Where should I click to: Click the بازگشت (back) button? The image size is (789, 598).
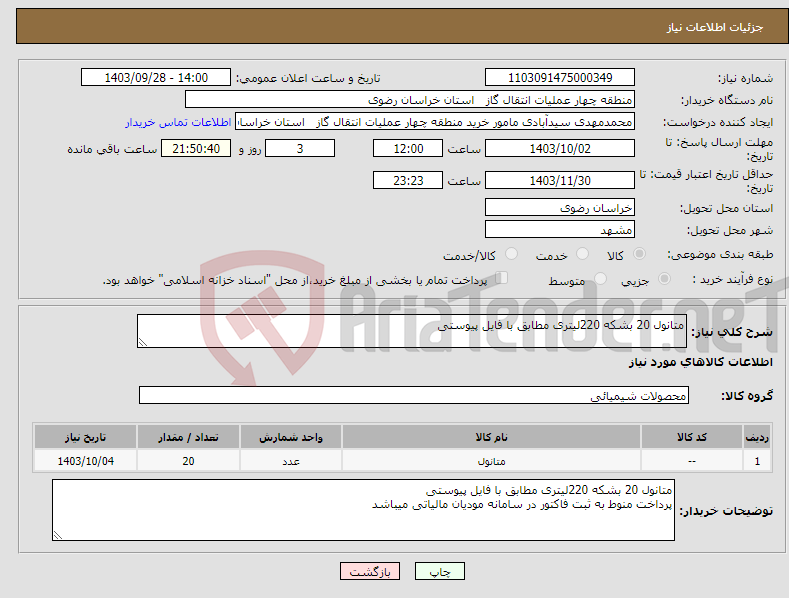[370, 571]
